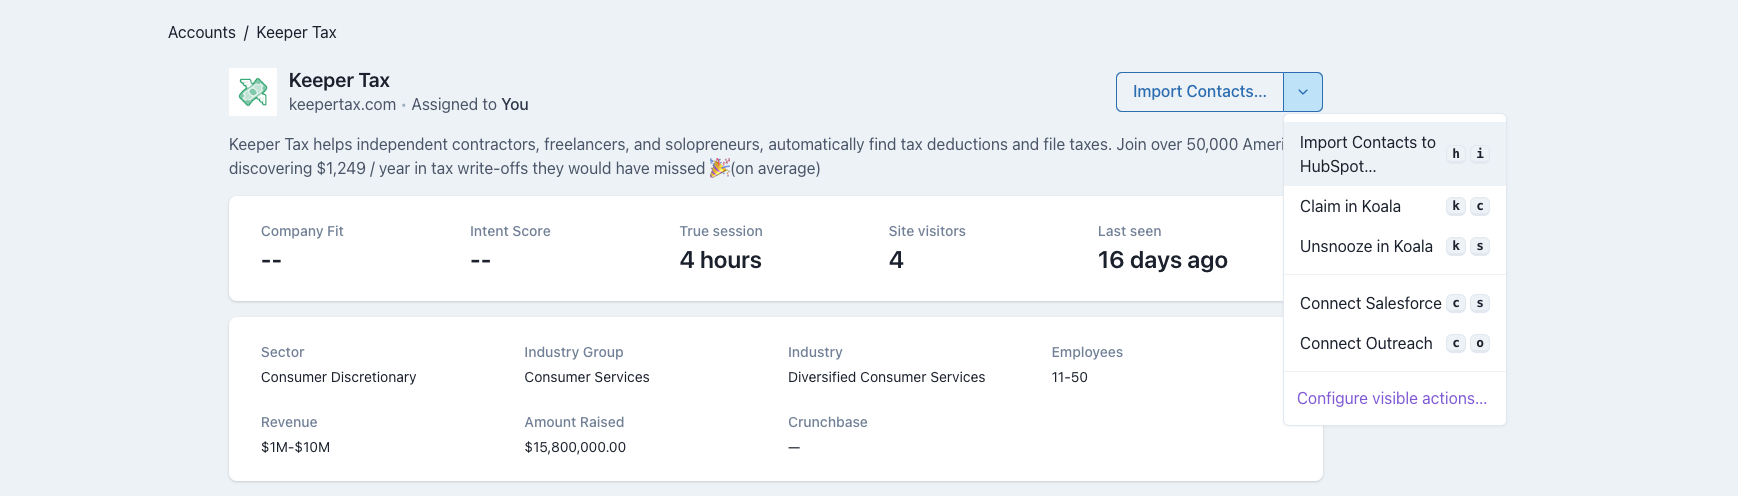The height and width of the screenshot is (496, 1738).
Task: Click the 'k' key badge beside Claim
Action: pyautogui.click(x=1456, y=206)
